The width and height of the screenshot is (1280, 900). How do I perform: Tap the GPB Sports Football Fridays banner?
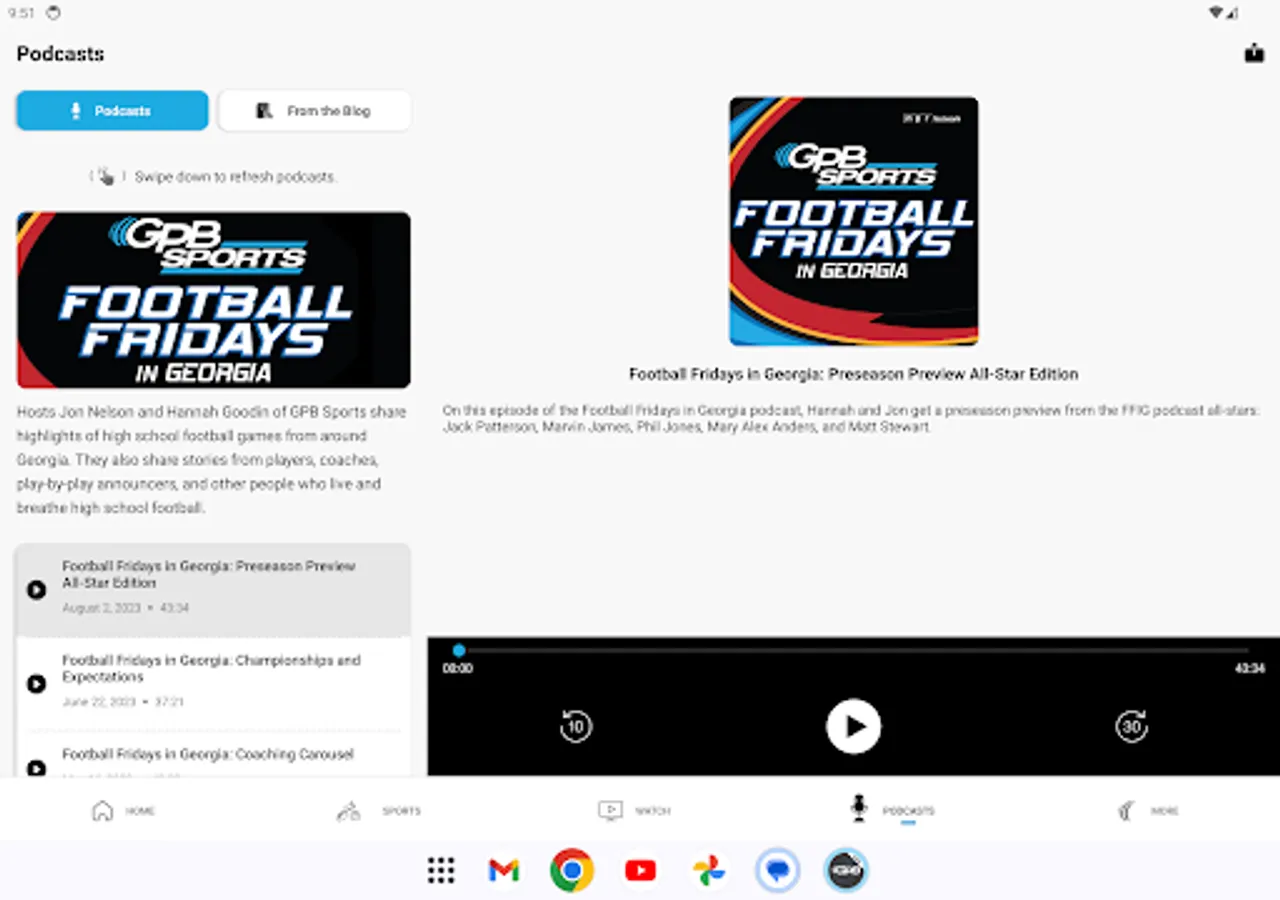[213, 300]
